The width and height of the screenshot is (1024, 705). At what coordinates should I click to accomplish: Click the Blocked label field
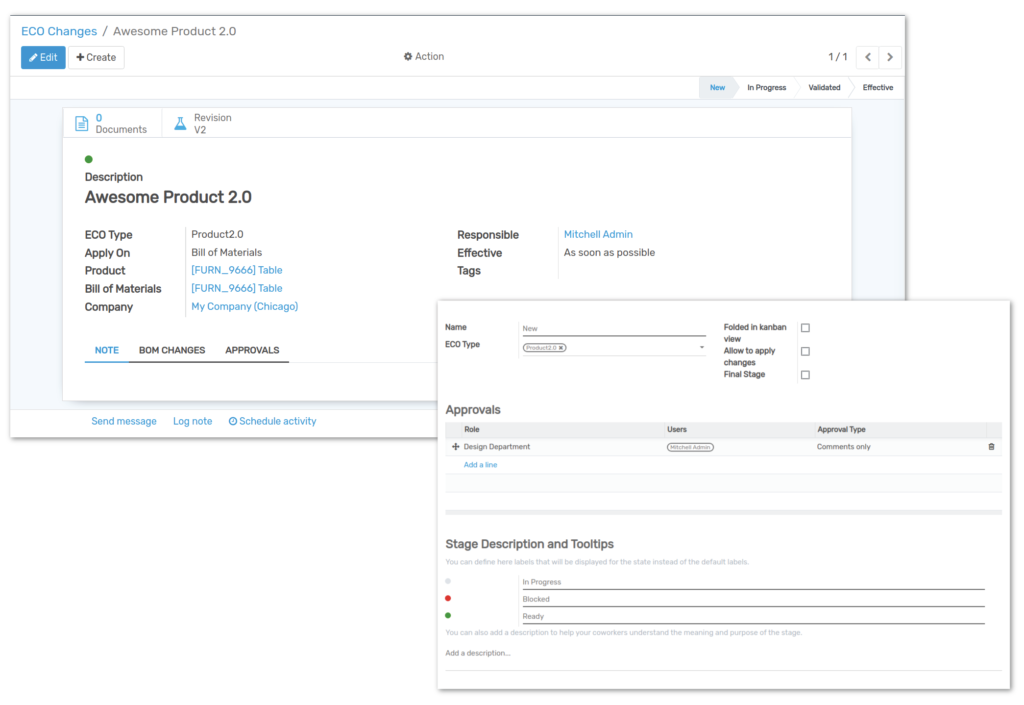753,599
